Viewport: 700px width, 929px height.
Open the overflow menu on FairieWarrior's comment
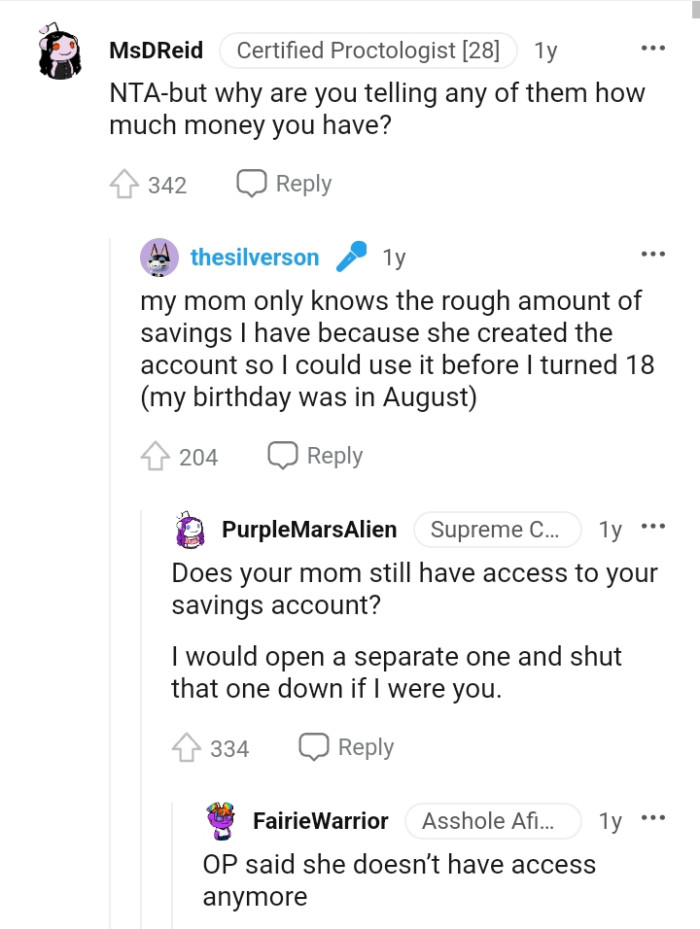[653, 815]
